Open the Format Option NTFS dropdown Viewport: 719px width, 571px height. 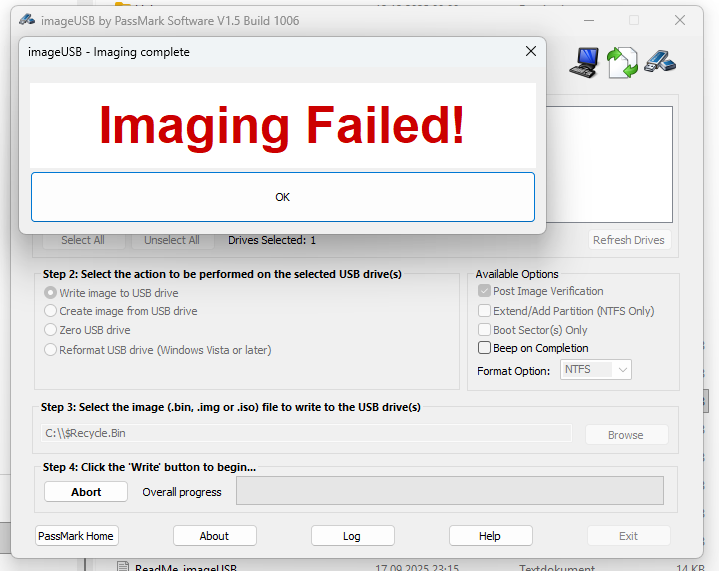tap(596, 370)
